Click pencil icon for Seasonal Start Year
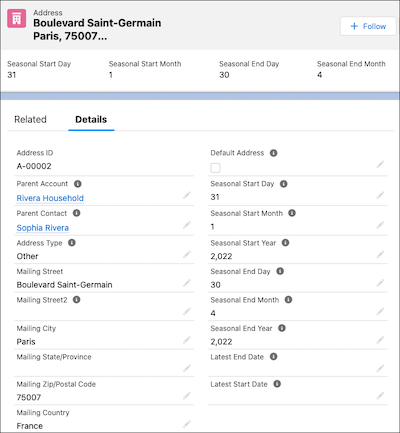This screenshot has width=400, height=433. point(380,255)
